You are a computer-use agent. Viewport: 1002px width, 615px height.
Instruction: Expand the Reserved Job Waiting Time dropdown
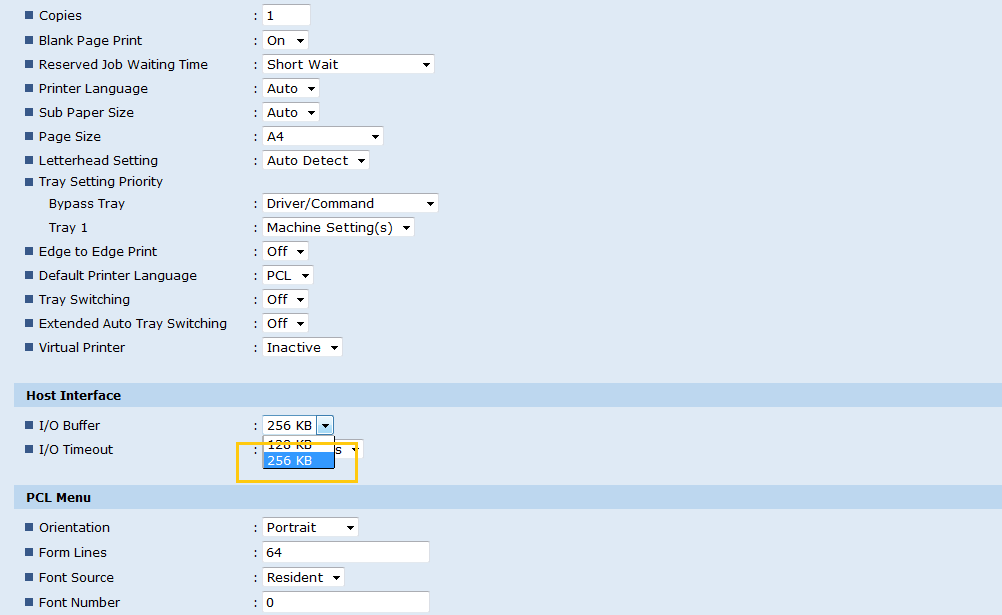point(347,65)
